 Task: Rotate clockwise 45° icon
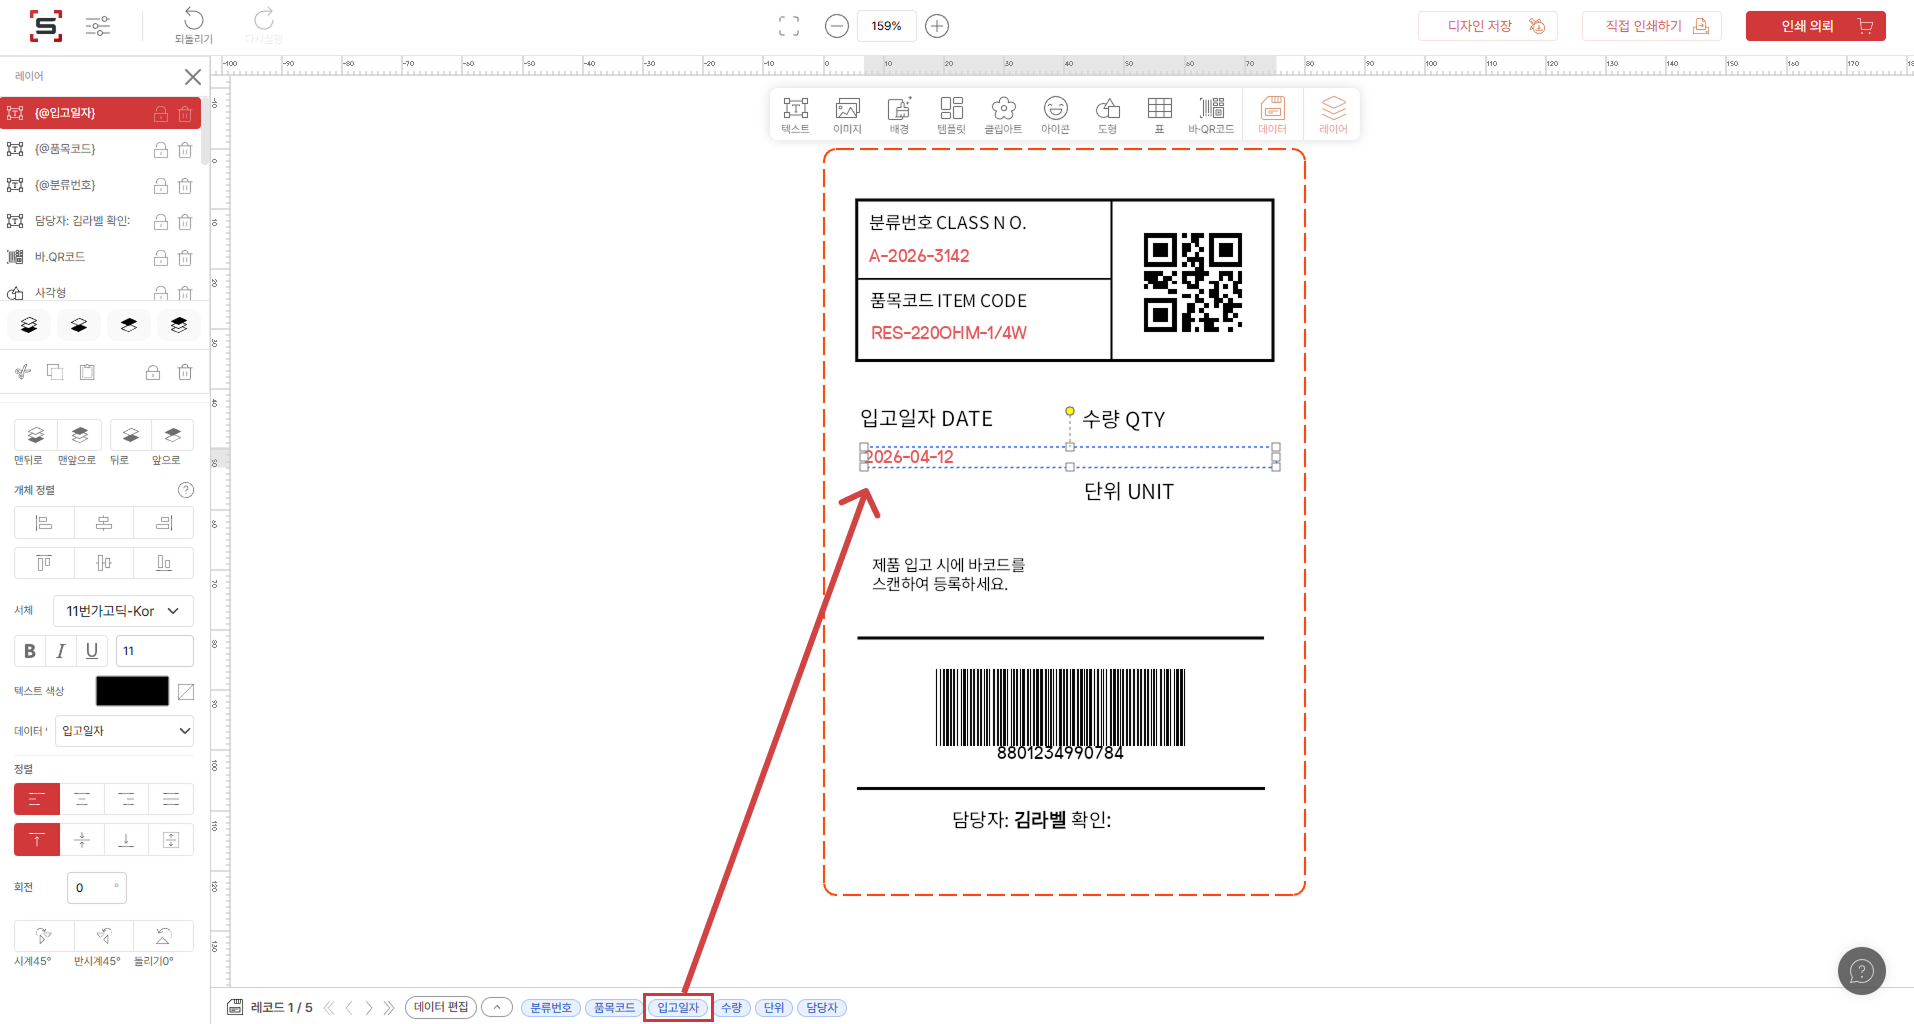coord(43,936)
